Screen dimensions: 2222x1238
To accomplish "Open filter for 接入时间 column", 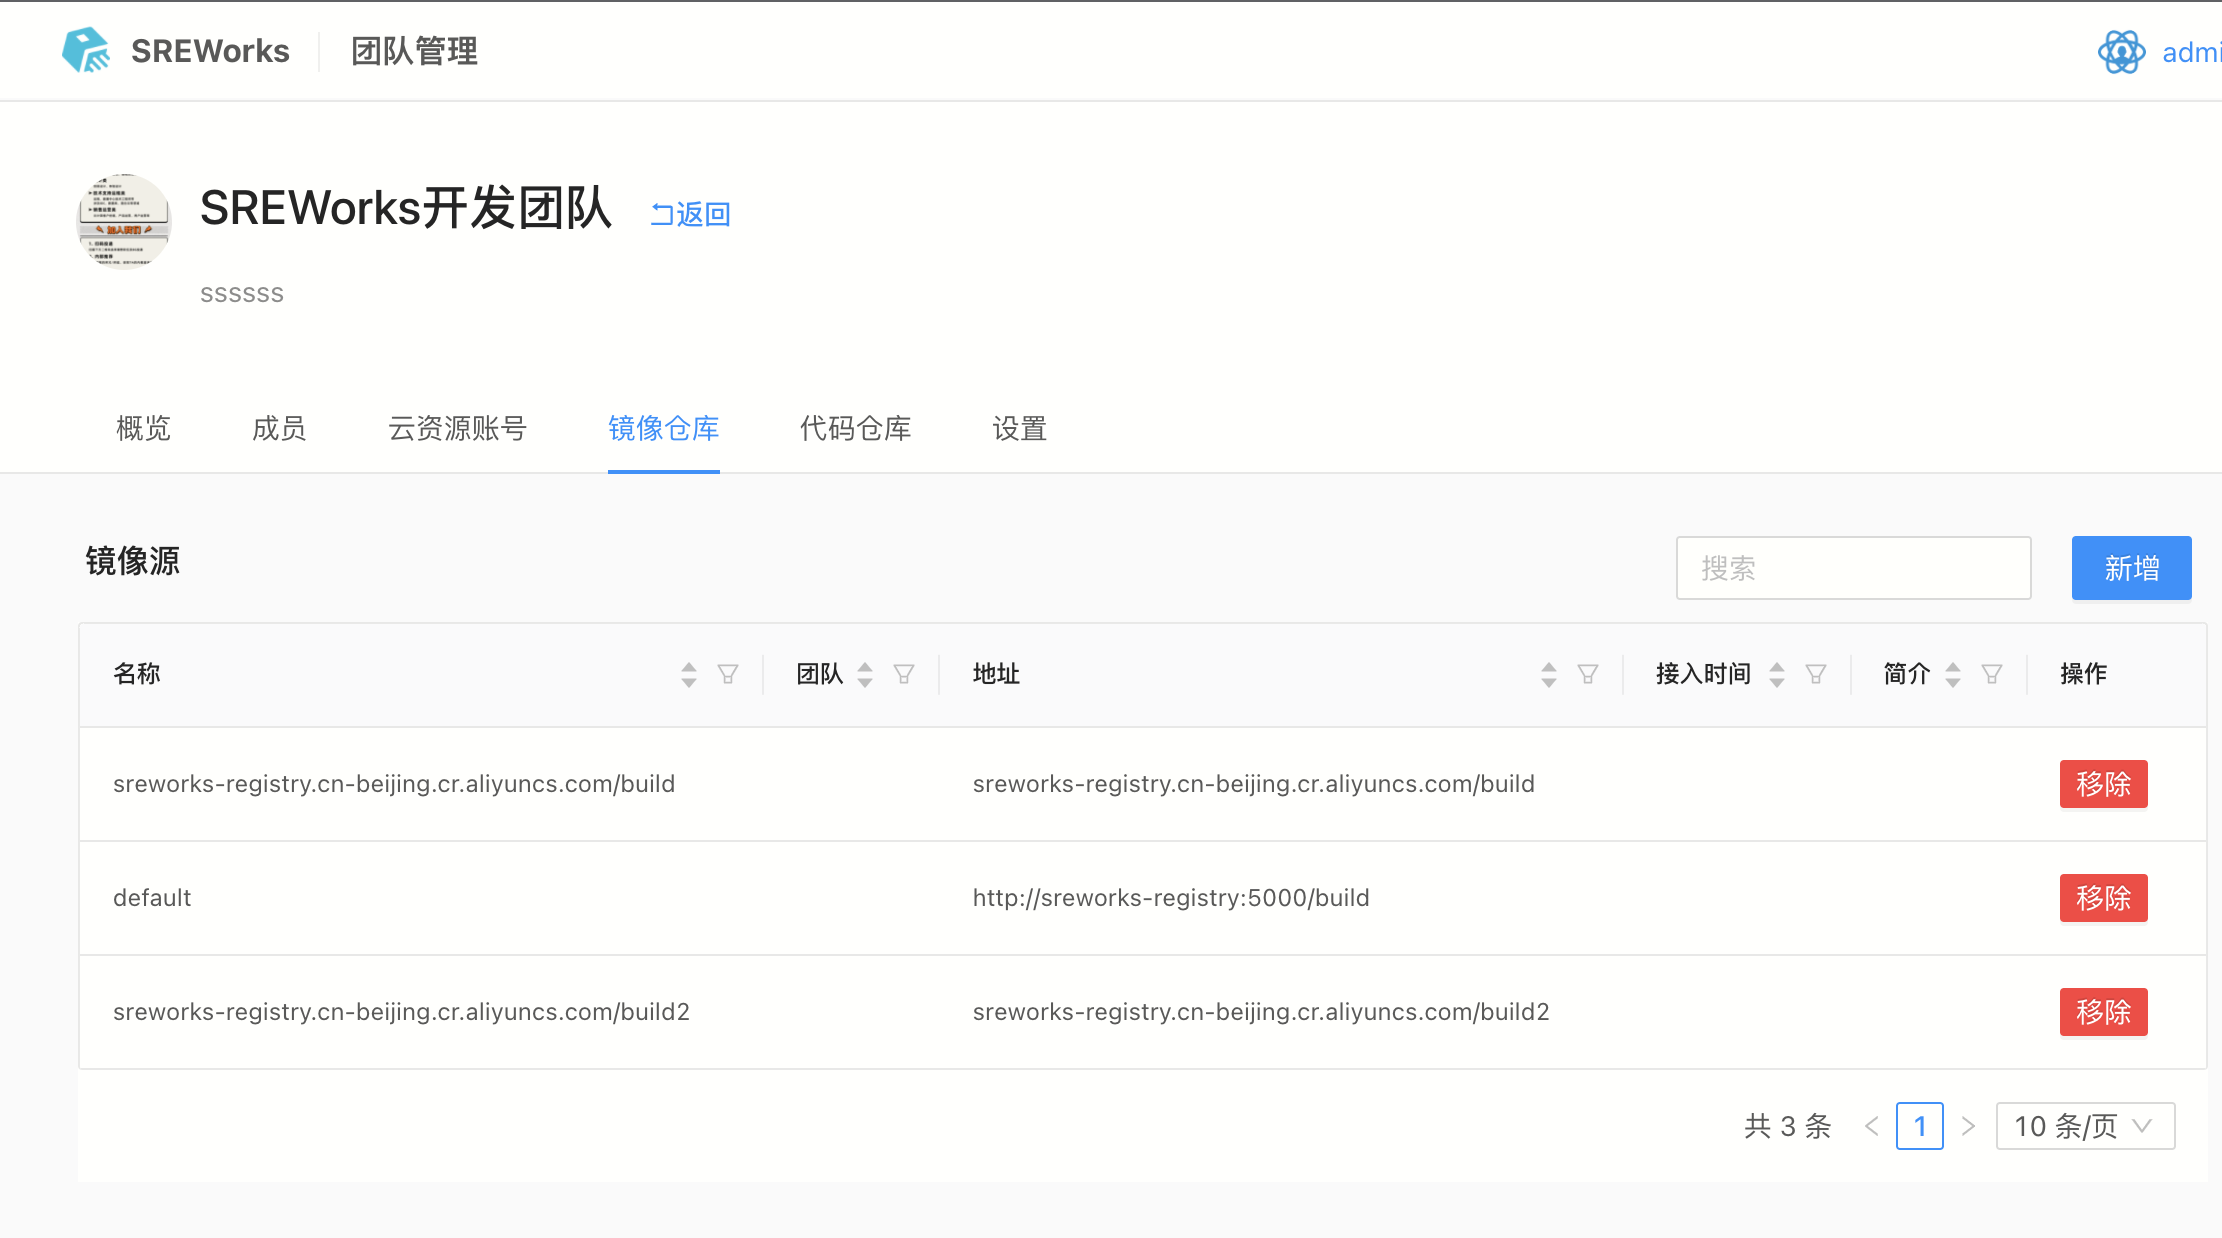I will 1816,675.
